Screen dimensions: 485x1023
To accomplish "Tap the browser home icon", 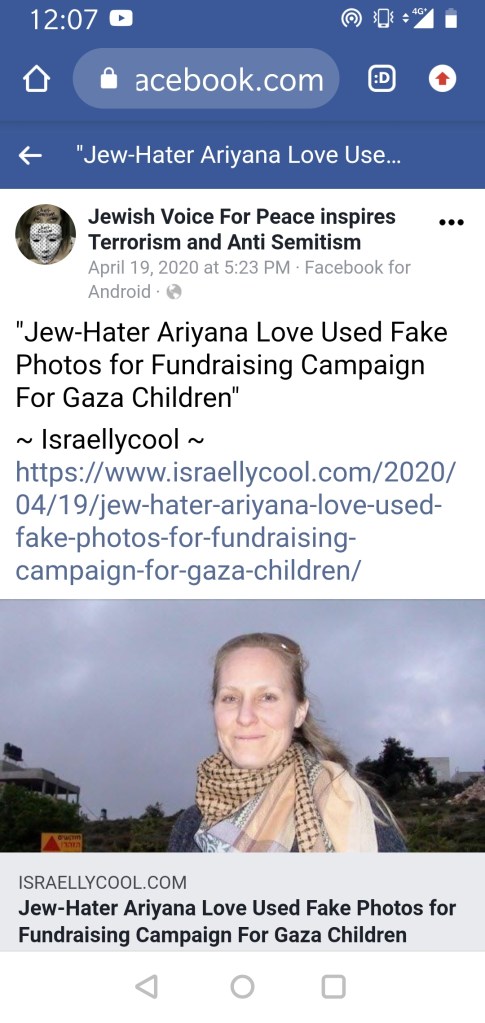I will [x=37, y=80].
